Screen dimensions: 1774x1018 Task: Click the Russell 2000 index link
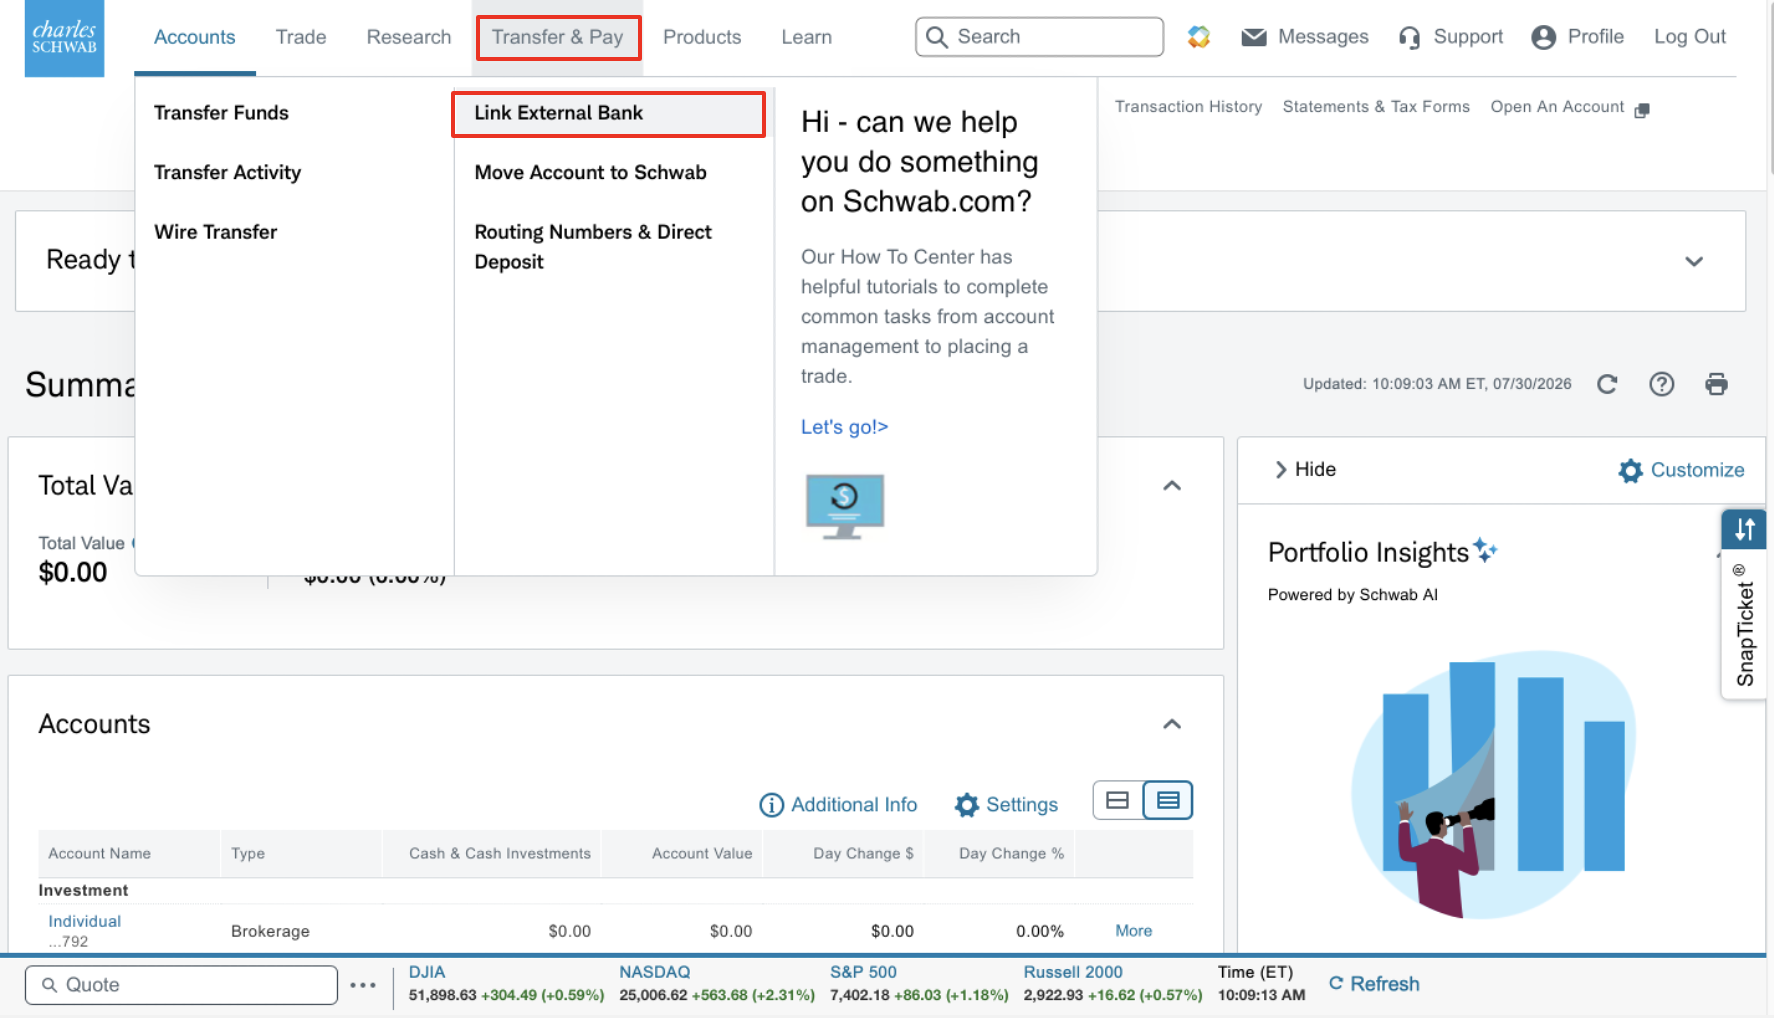pos(1073,972)
